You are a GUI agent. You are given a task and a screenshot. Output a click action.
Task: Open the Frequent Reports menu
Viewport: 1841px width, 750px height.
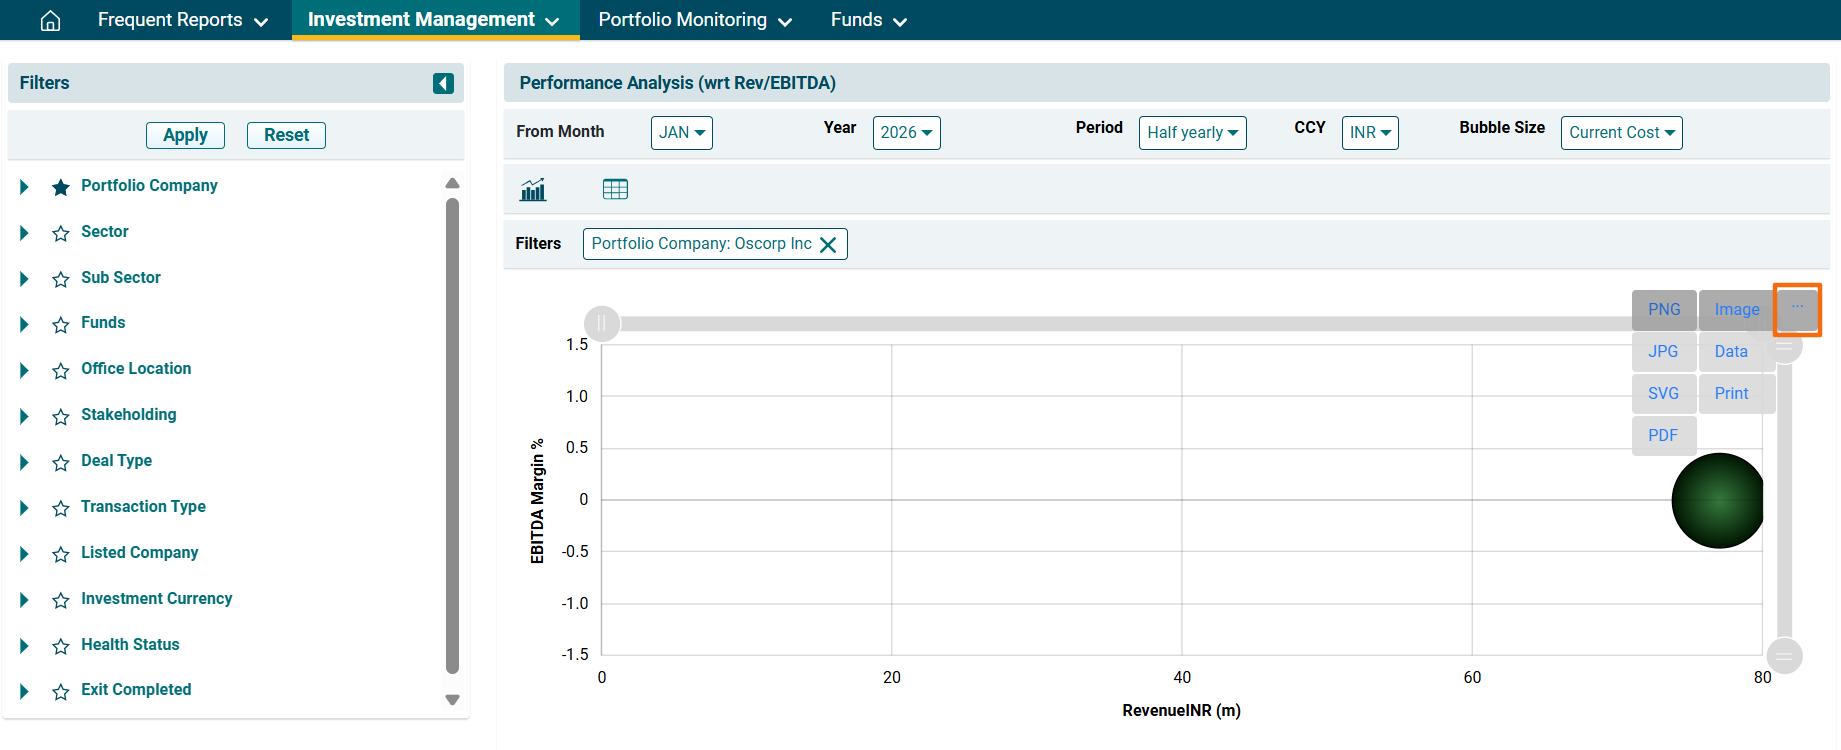pos(182,20)
